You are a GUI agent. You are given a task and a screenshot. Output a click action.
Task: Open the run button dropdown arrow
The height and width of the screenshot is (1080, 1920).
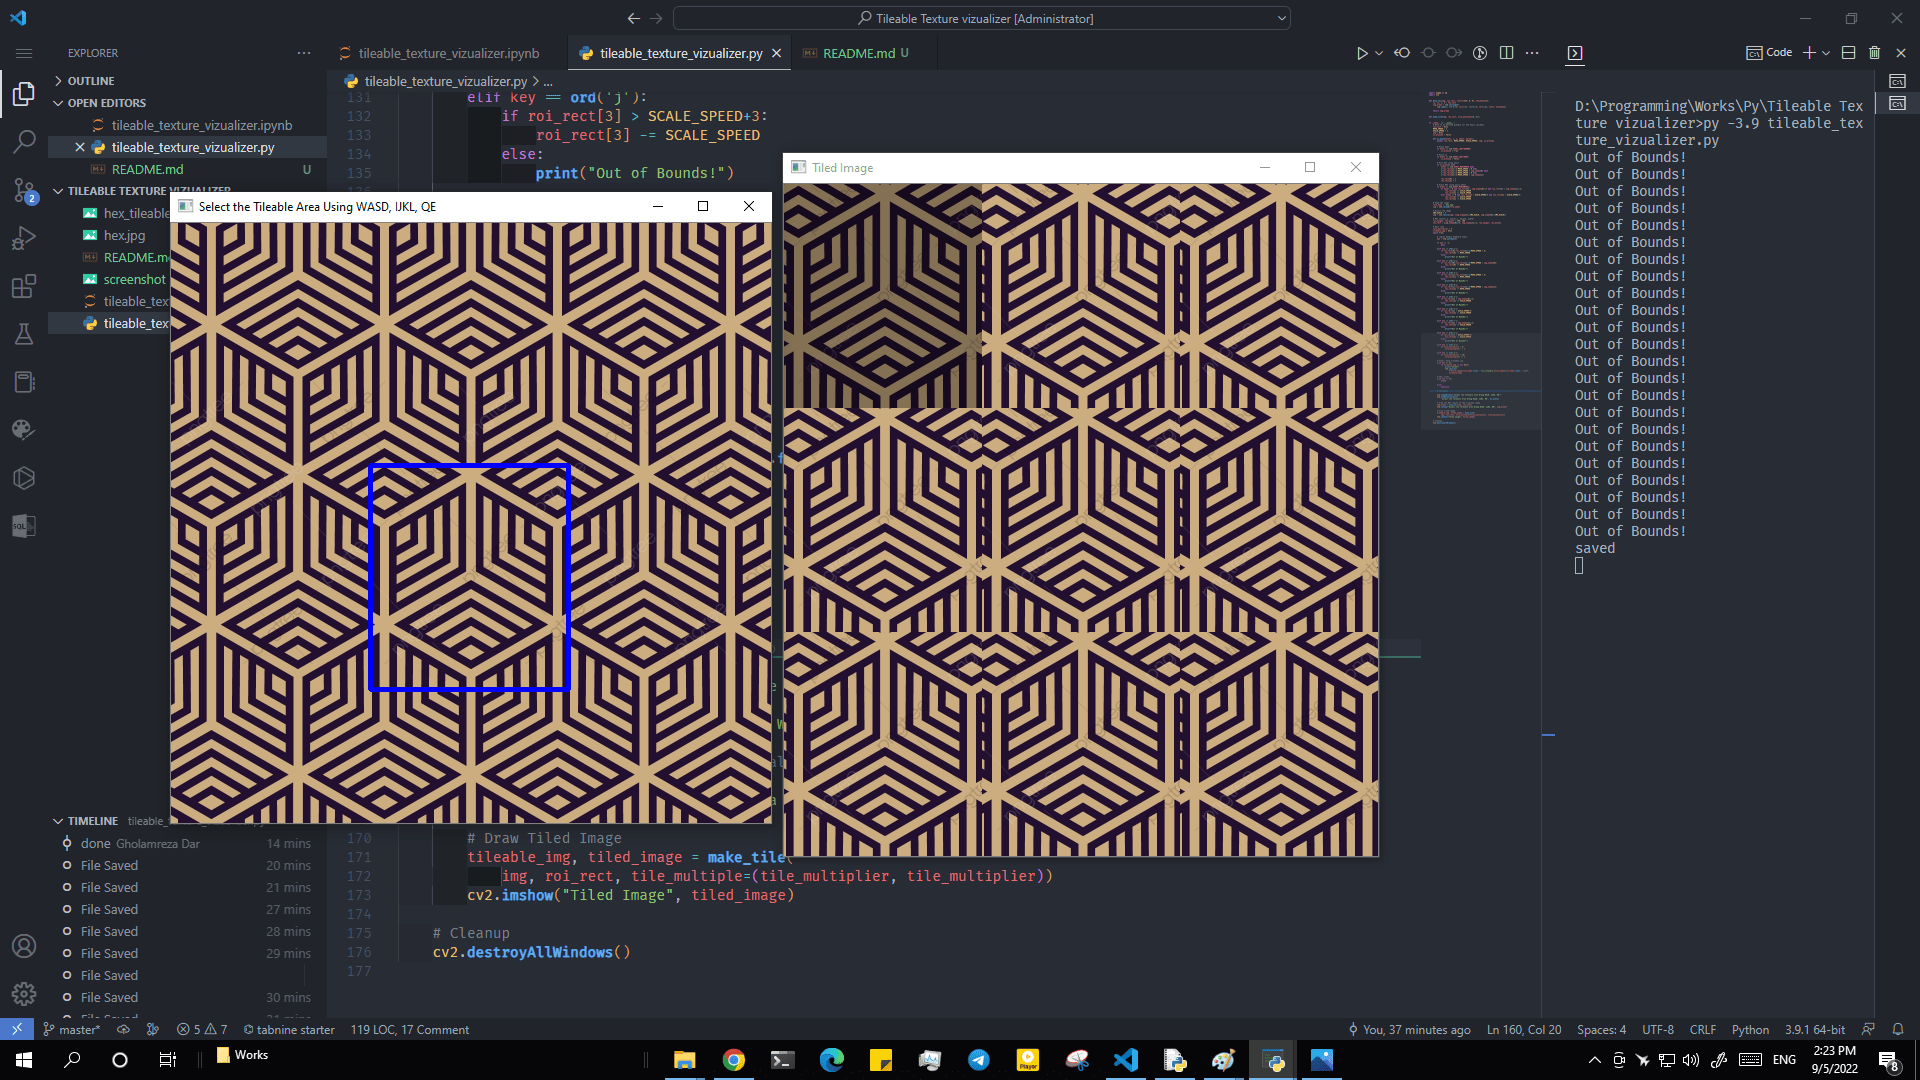click(1379, 53)
